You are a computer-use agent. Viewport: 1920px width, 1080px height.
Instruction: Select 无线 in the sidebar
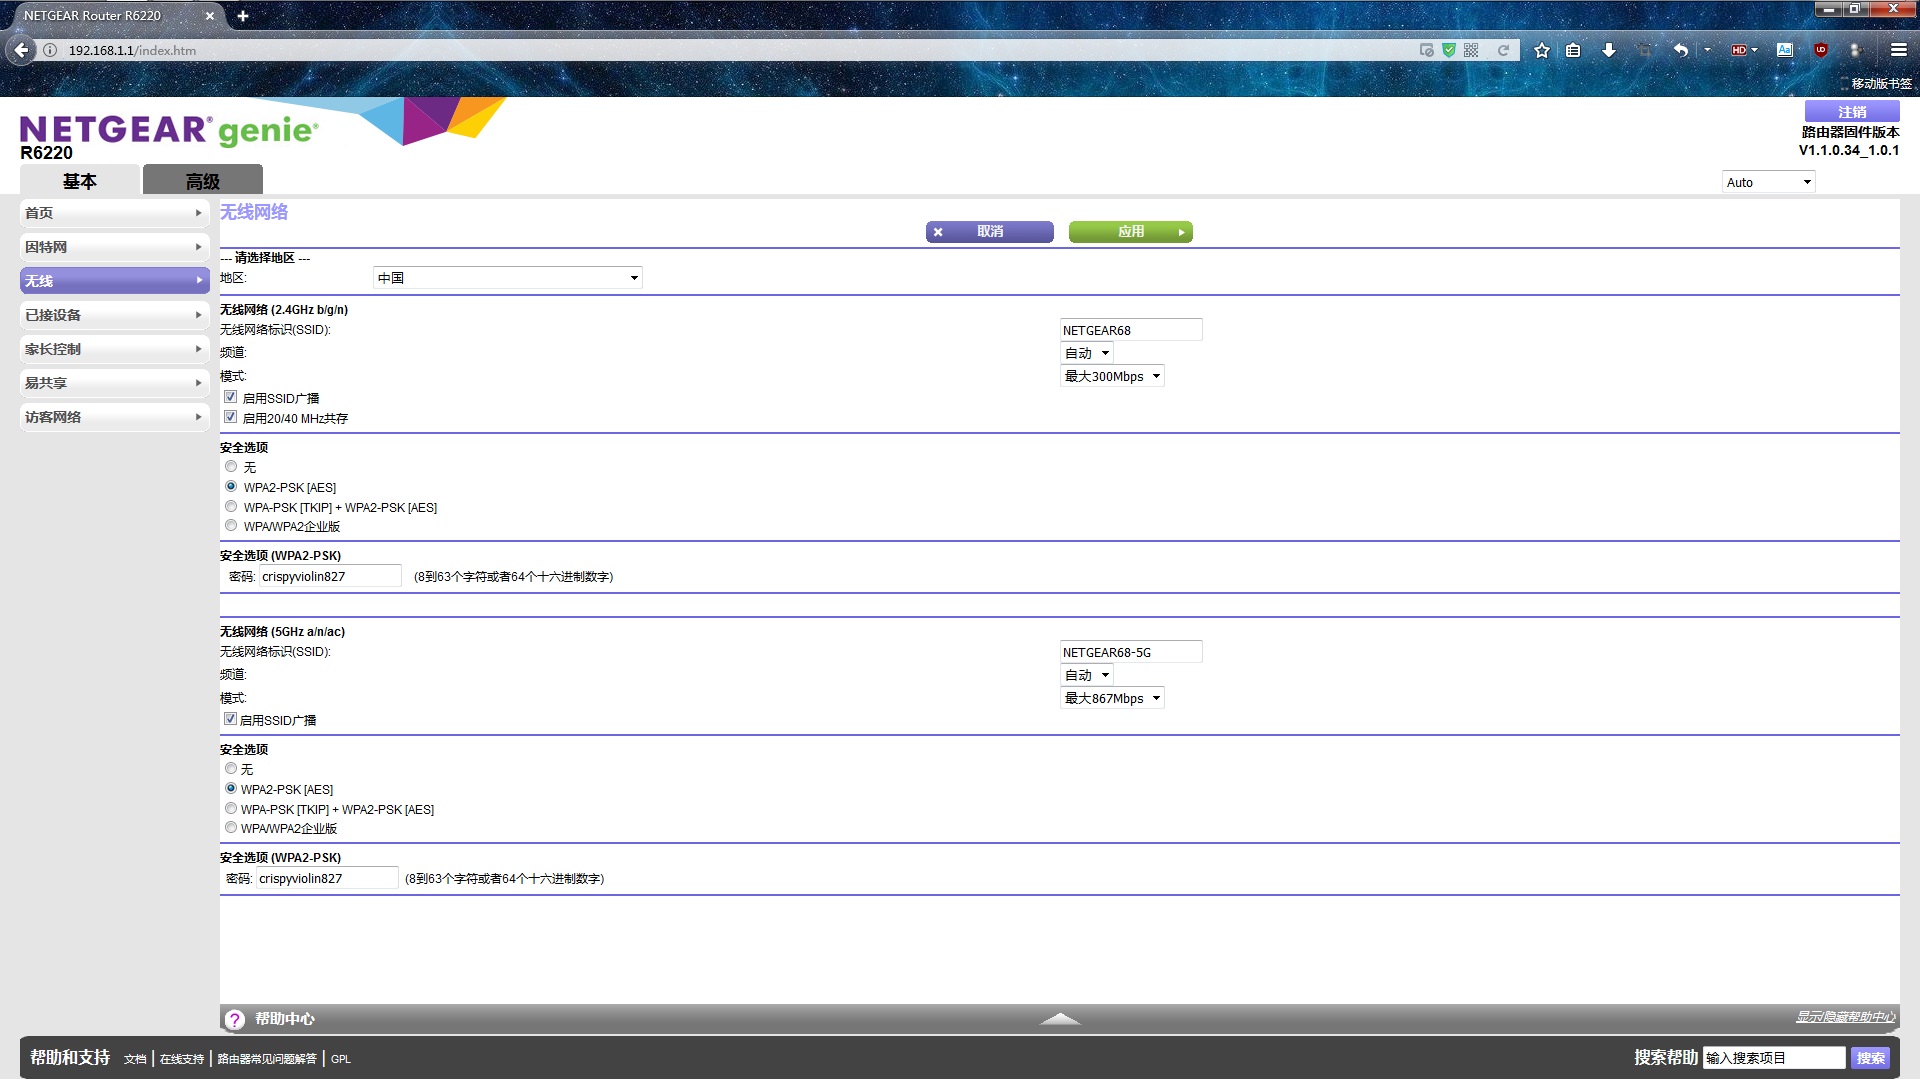pos(114,281)
